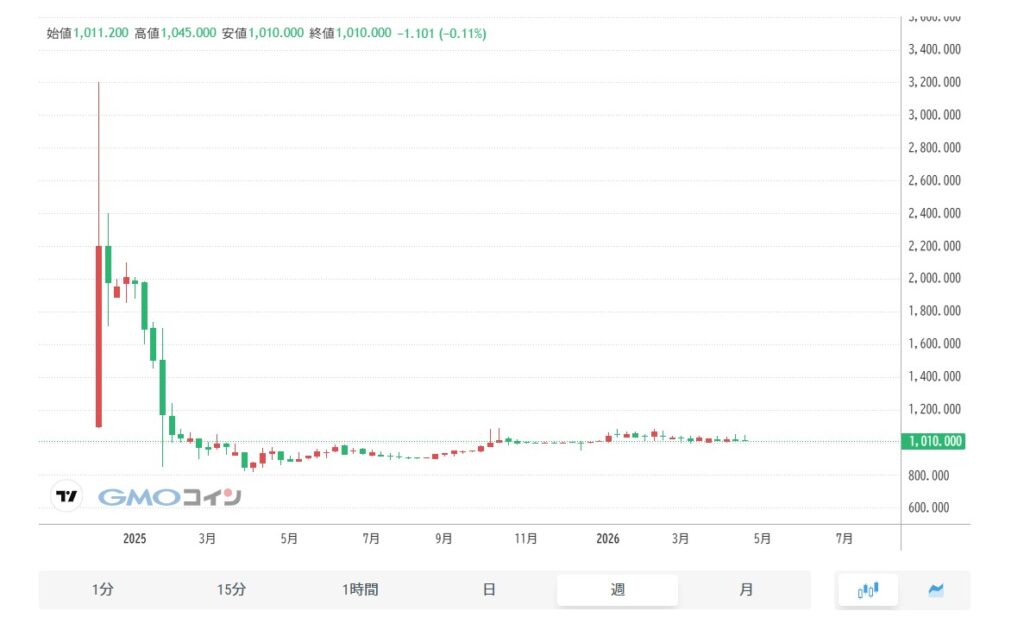Click the 高値 1,045.000 value

click(x=186, y=32)
